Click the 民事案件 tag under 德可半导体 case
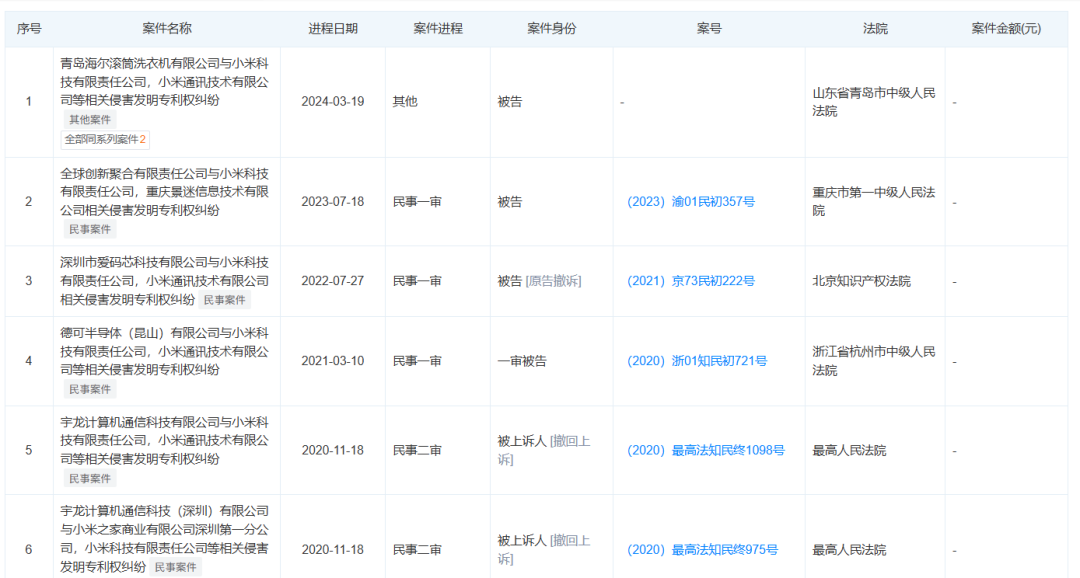 [90, 389]
